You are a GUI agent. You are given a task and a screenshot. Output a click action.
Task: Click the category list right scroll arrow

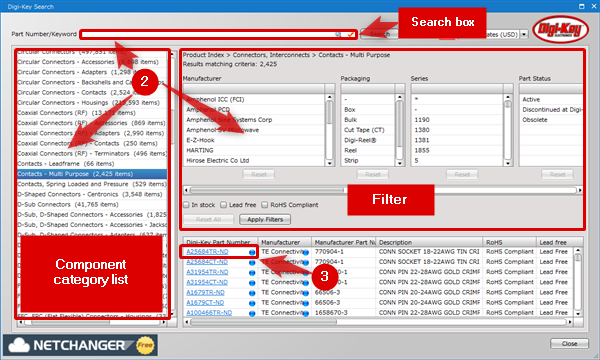(x=164, y=322)
